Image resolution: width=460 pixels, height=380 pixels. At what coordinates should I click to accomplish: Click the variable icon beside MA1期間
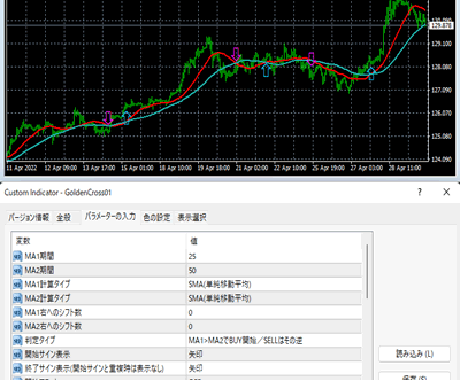[x=18, y=256]
